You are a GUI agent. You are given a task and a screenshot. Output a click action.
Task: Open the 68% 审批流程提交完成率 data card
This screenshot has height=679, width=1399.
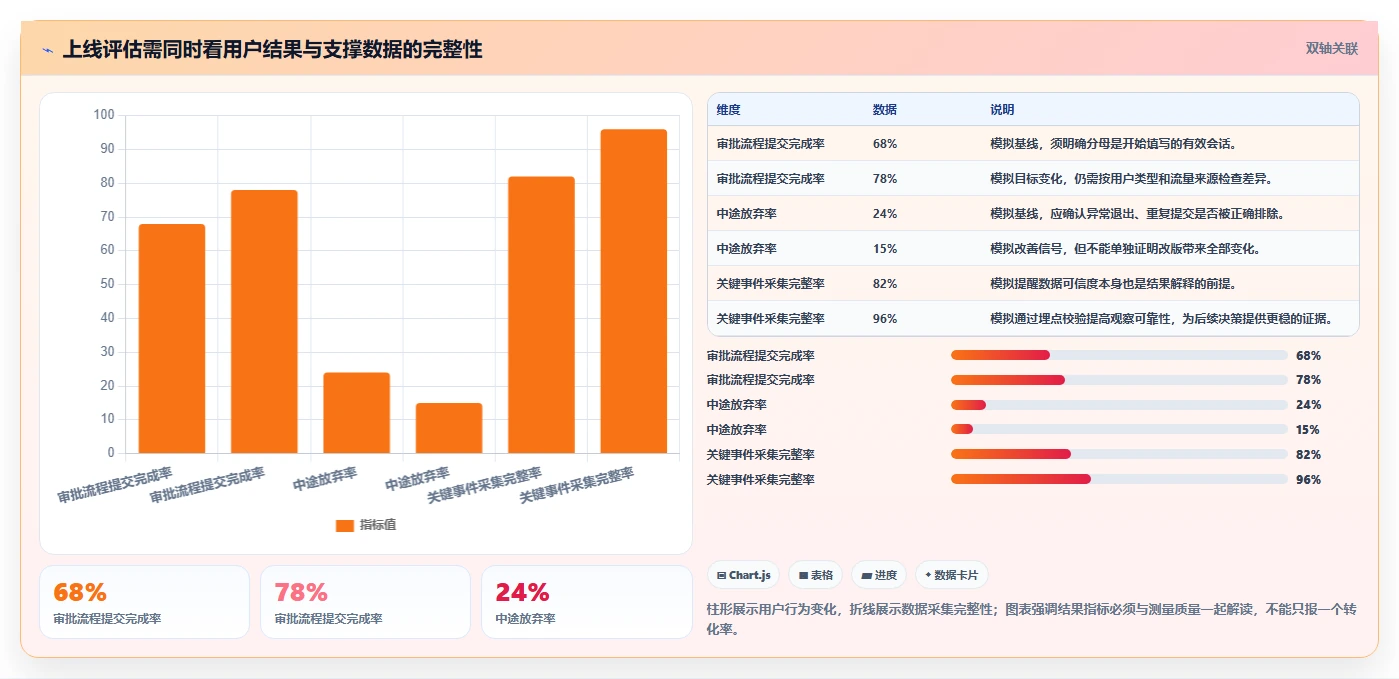(x=145, y=602)
